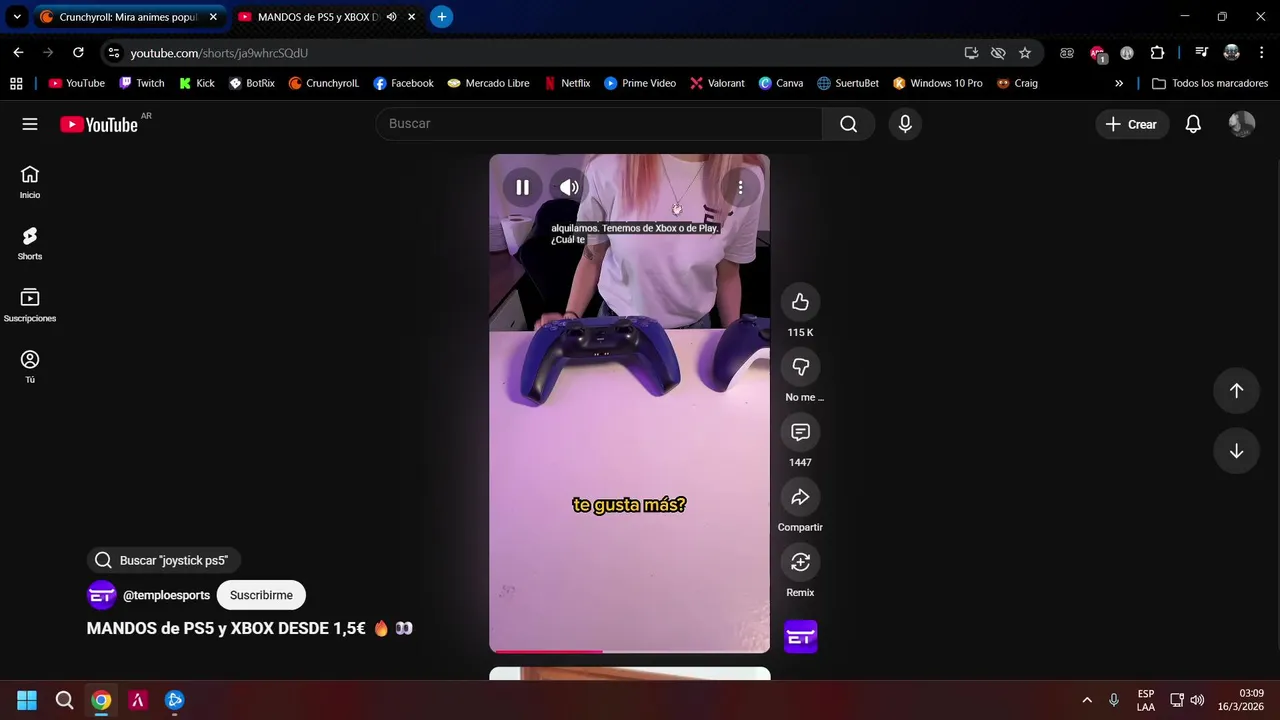Pause the playing Short
The image size is (1280, 720).
tap(522, 187)
